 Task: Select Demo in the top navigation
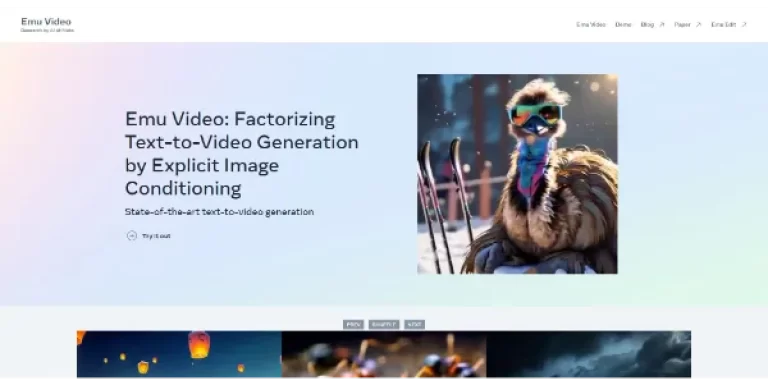[623, 24]
